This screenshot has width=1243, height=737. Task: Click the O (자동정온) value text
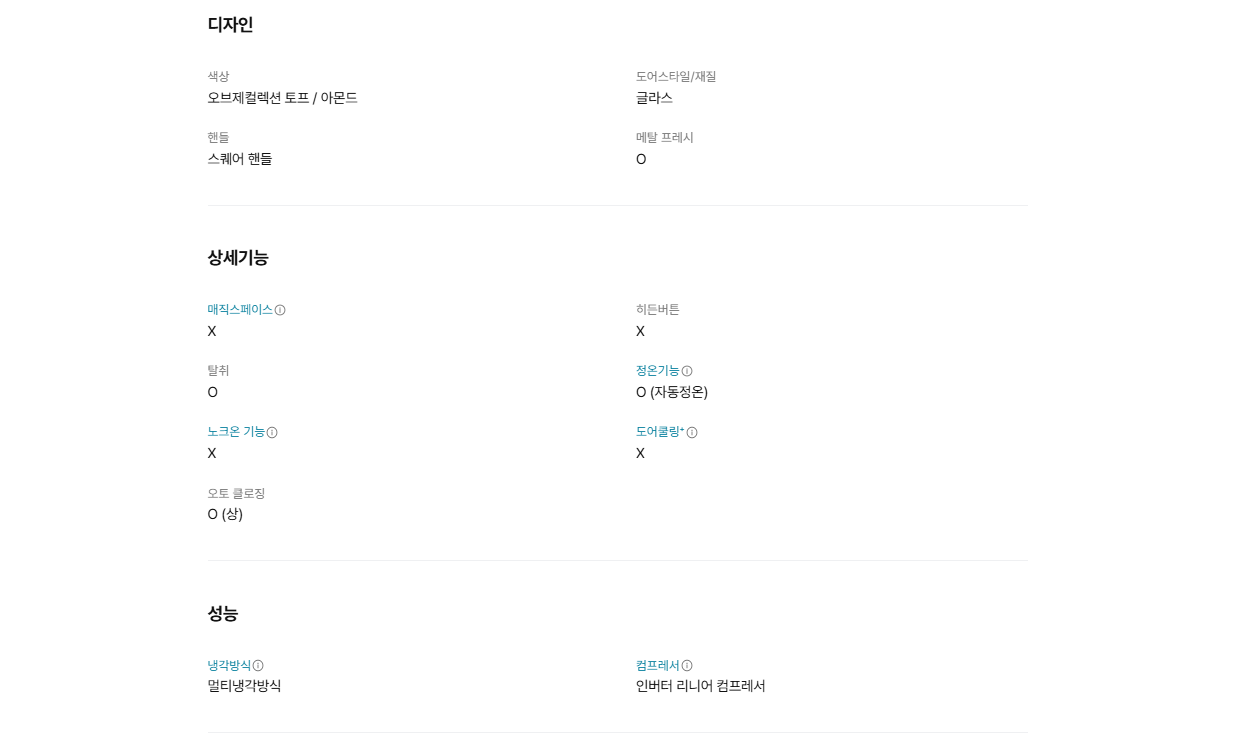672,392
